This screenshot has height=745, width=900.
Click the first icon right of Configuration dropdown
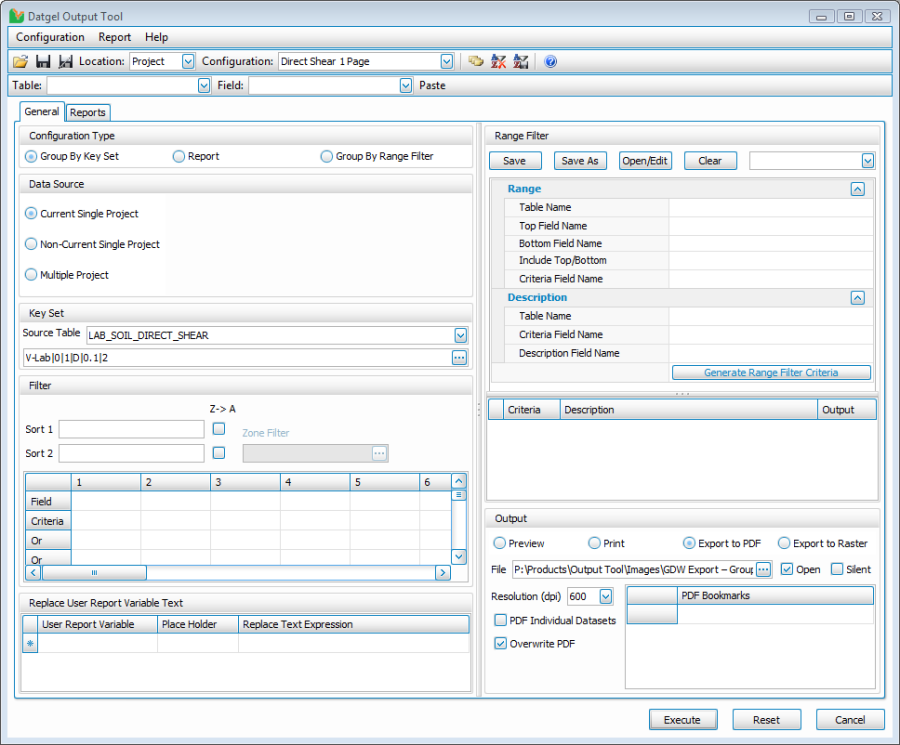coord(476,61)
